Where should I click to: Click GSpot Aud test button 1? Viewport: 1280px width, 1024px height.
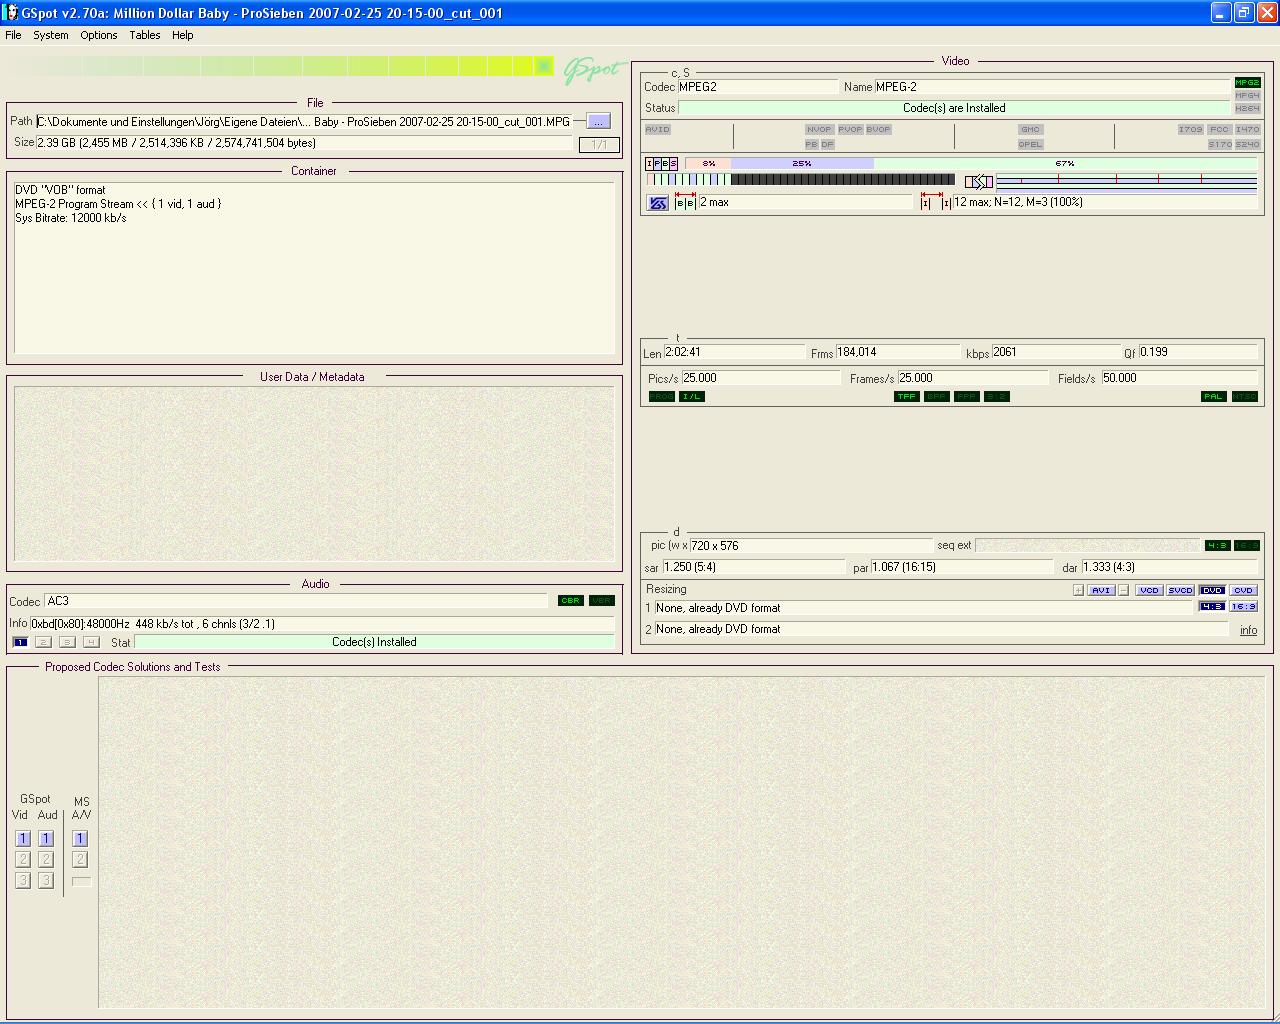46,839
